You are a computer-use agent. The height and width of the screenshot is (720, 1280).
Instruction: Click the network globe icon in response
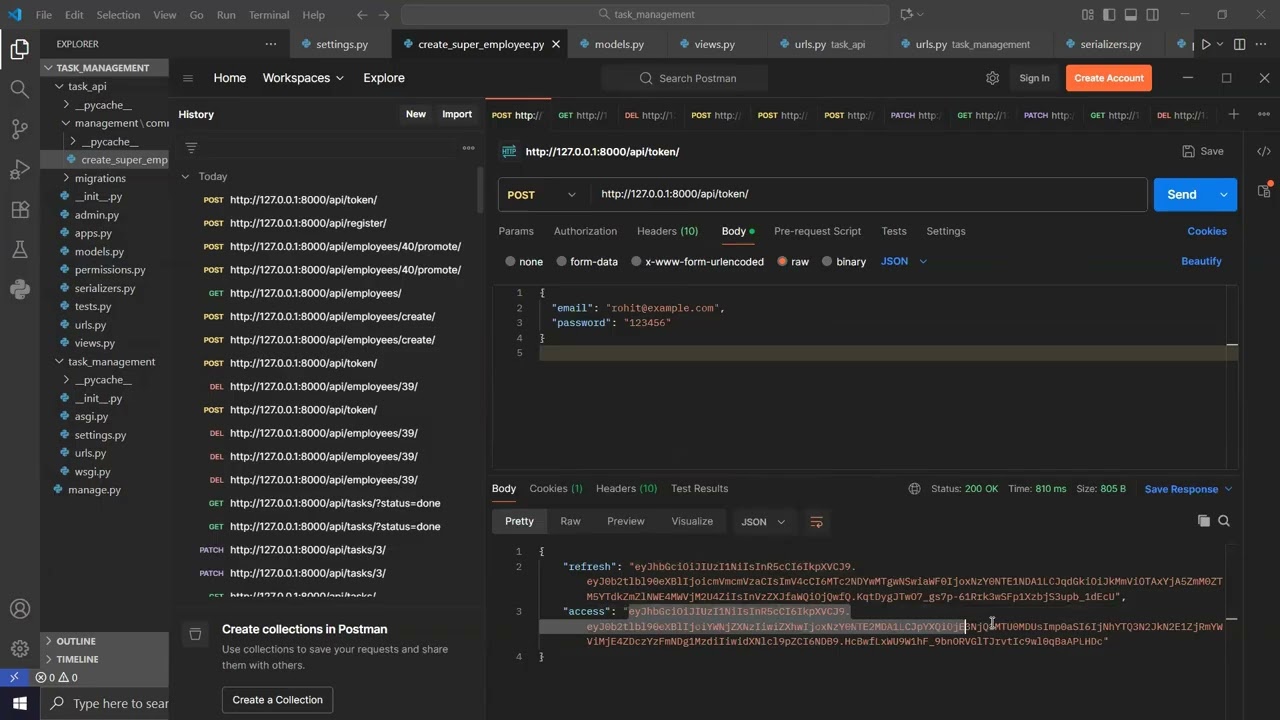[x=914, y=489]
